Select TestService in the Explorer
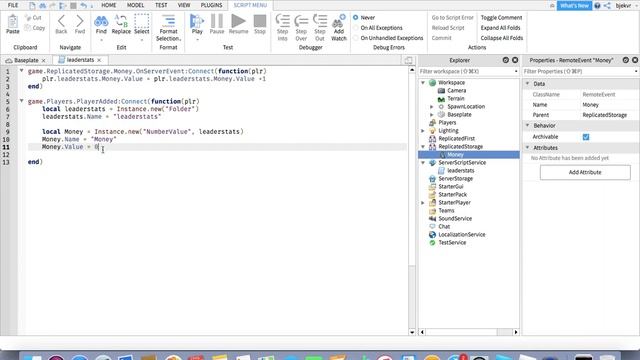Viewport: 640px width, 360px height. [452, 242]
